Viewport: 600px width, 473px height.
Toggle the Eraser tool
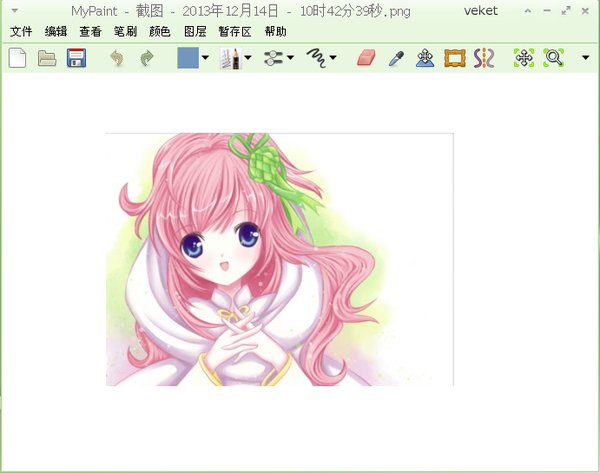tap(366, 58)
